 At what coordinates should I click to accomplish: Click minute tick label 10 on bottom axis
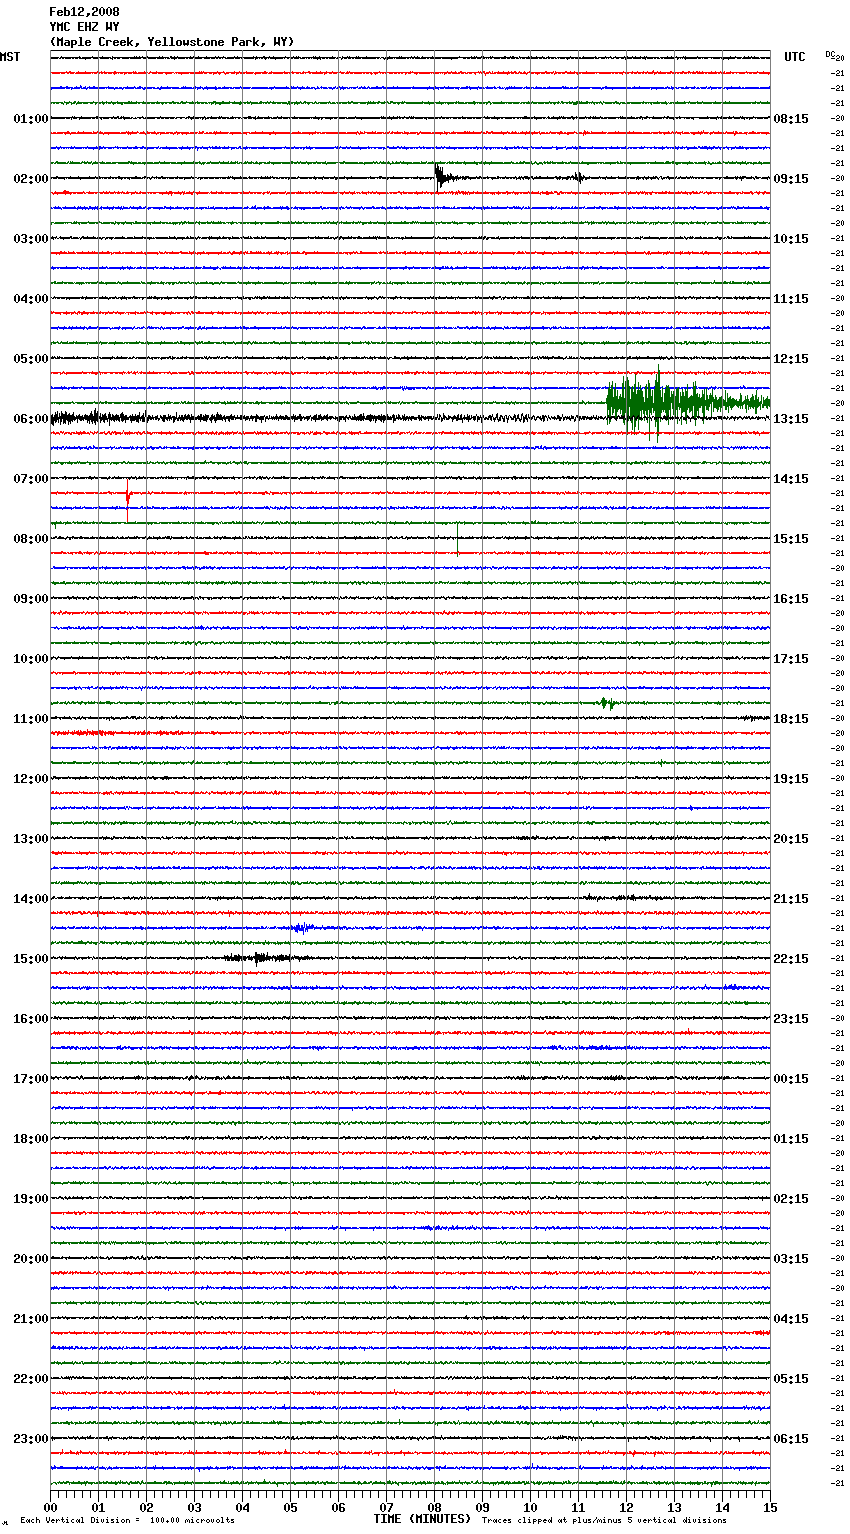pyautogui.click(x=531, y=1507)
